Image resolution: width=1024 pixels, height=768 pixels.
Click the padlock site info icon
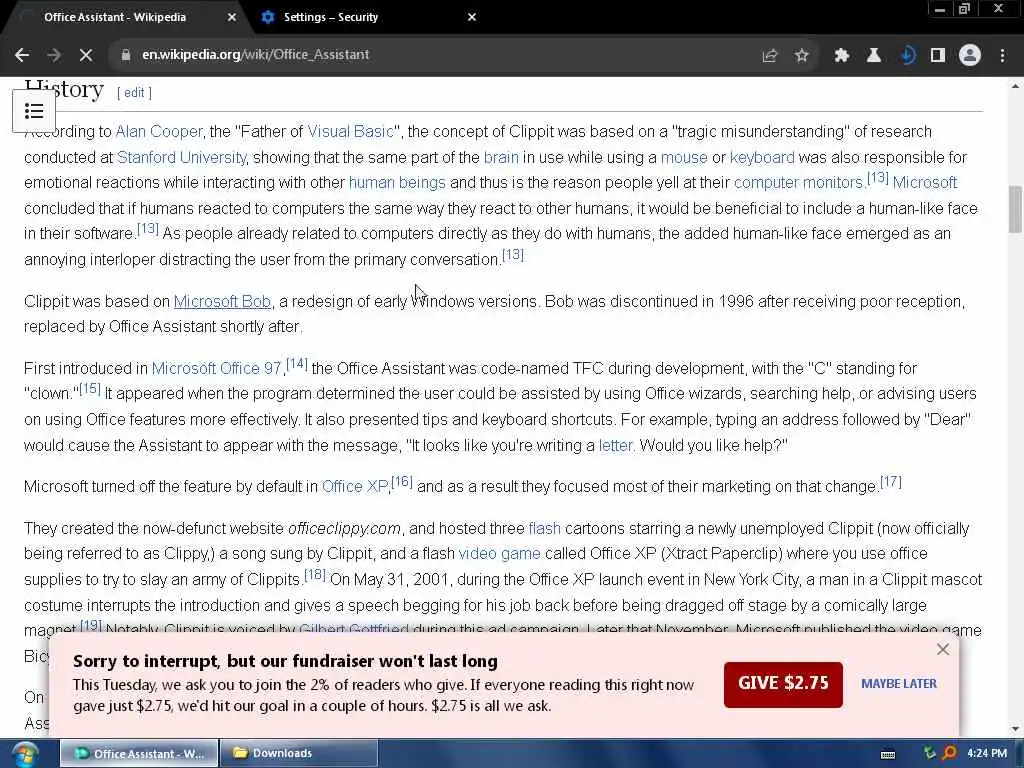(x=125, y=55)
